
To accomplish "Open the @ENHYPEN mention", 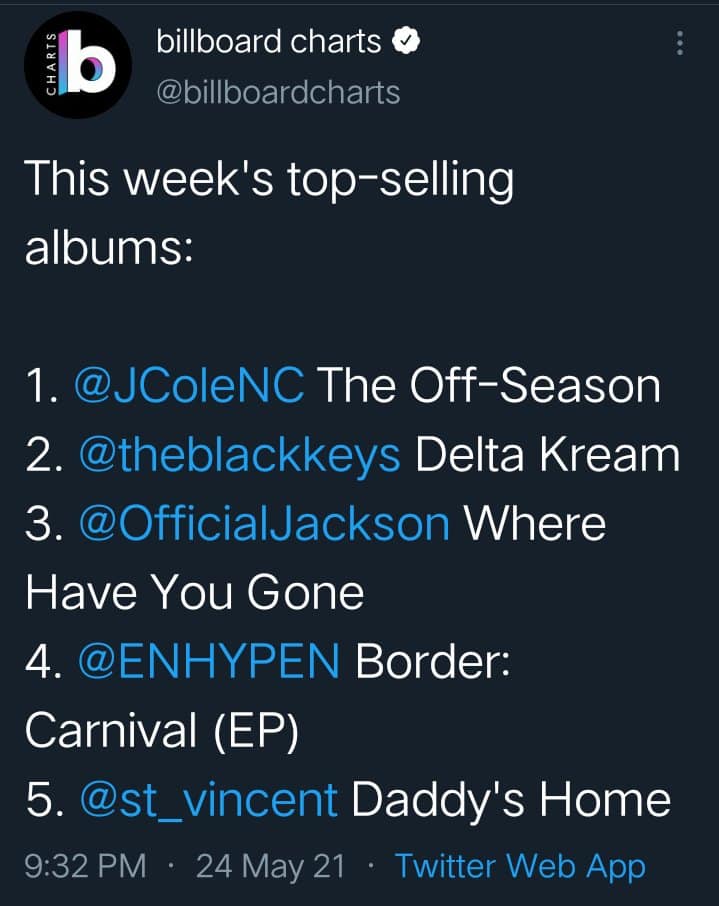I will tap(209, 663).
